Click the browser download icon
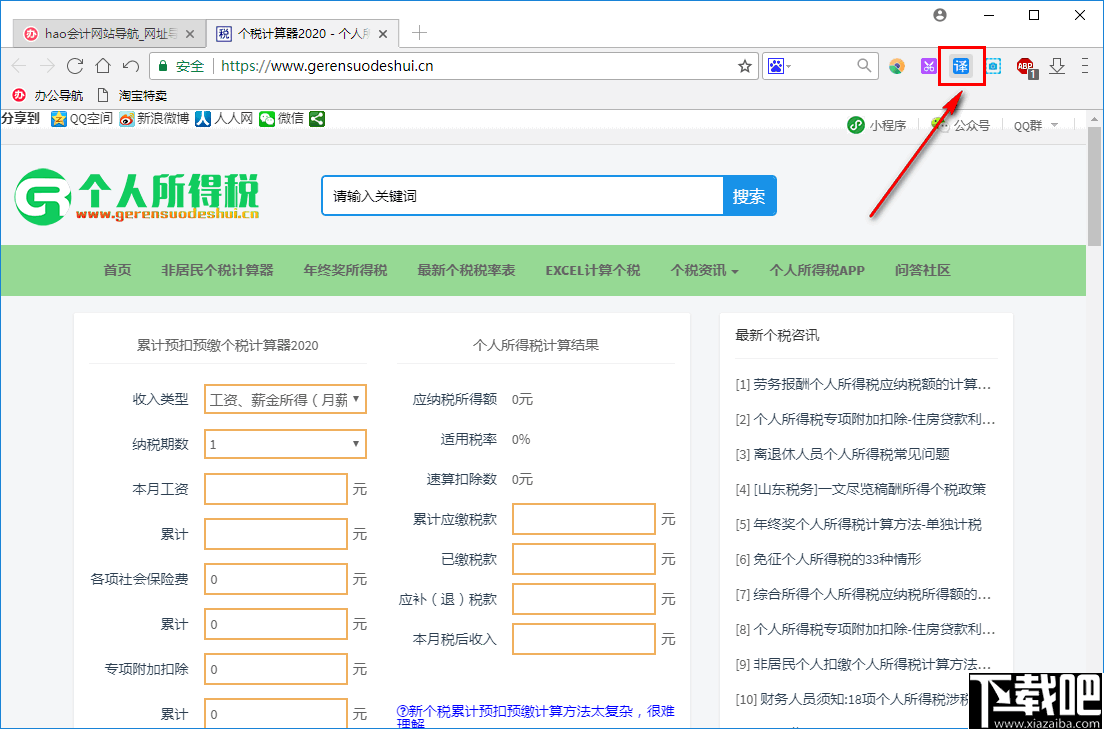 pyautogui.click(x=1057, y=66)
